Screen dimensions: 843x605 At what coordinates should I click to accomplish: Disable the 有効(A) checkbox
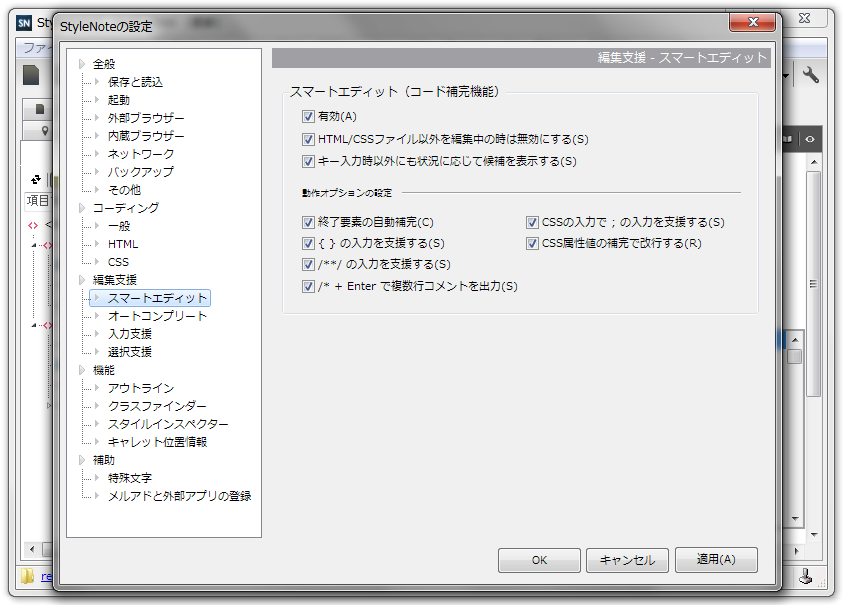[309, 116]
